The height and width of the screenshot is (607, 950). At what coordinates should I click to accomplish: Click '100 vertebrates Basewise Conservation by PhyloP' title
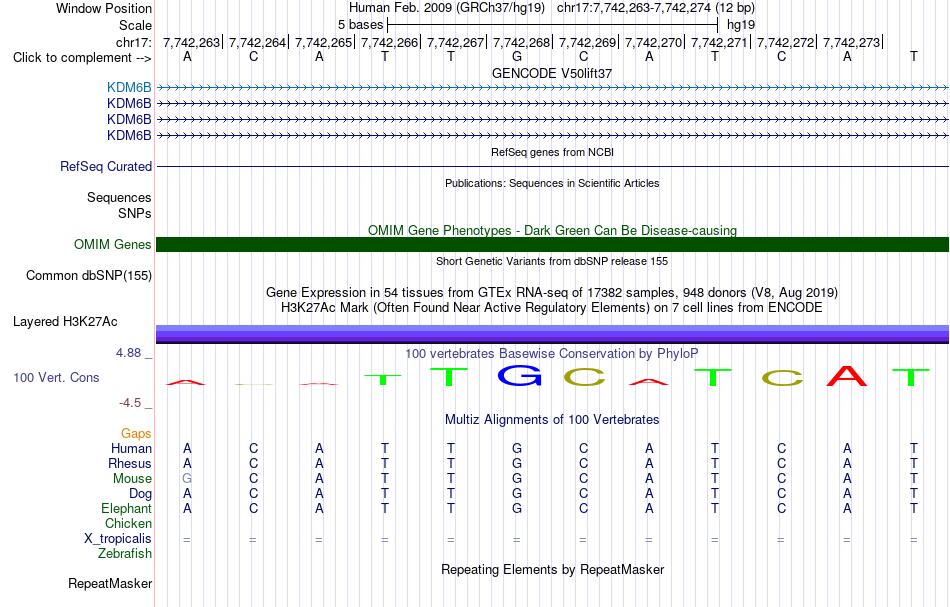coord(552,353)
